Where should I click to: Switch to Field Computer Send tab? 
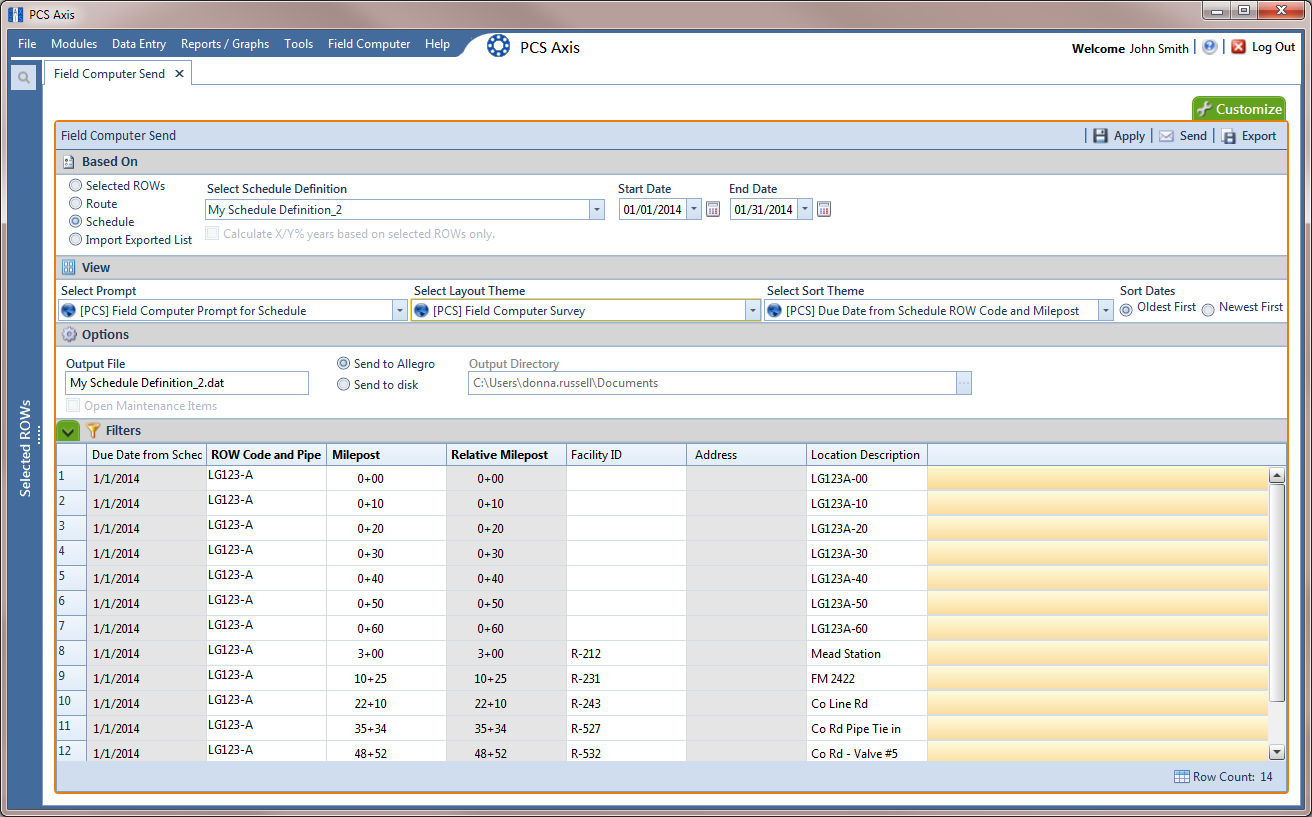109,74
